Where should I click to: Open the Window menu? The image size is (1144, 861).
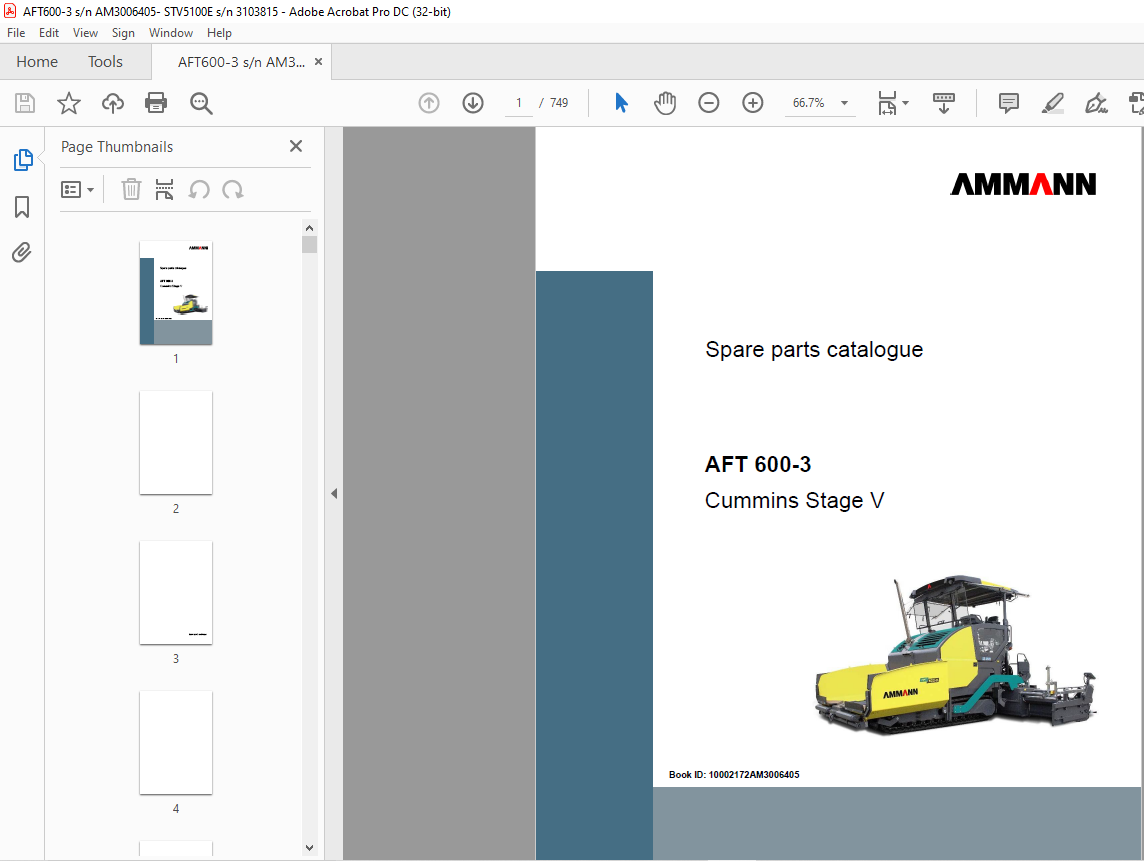(x=171, y=33)
